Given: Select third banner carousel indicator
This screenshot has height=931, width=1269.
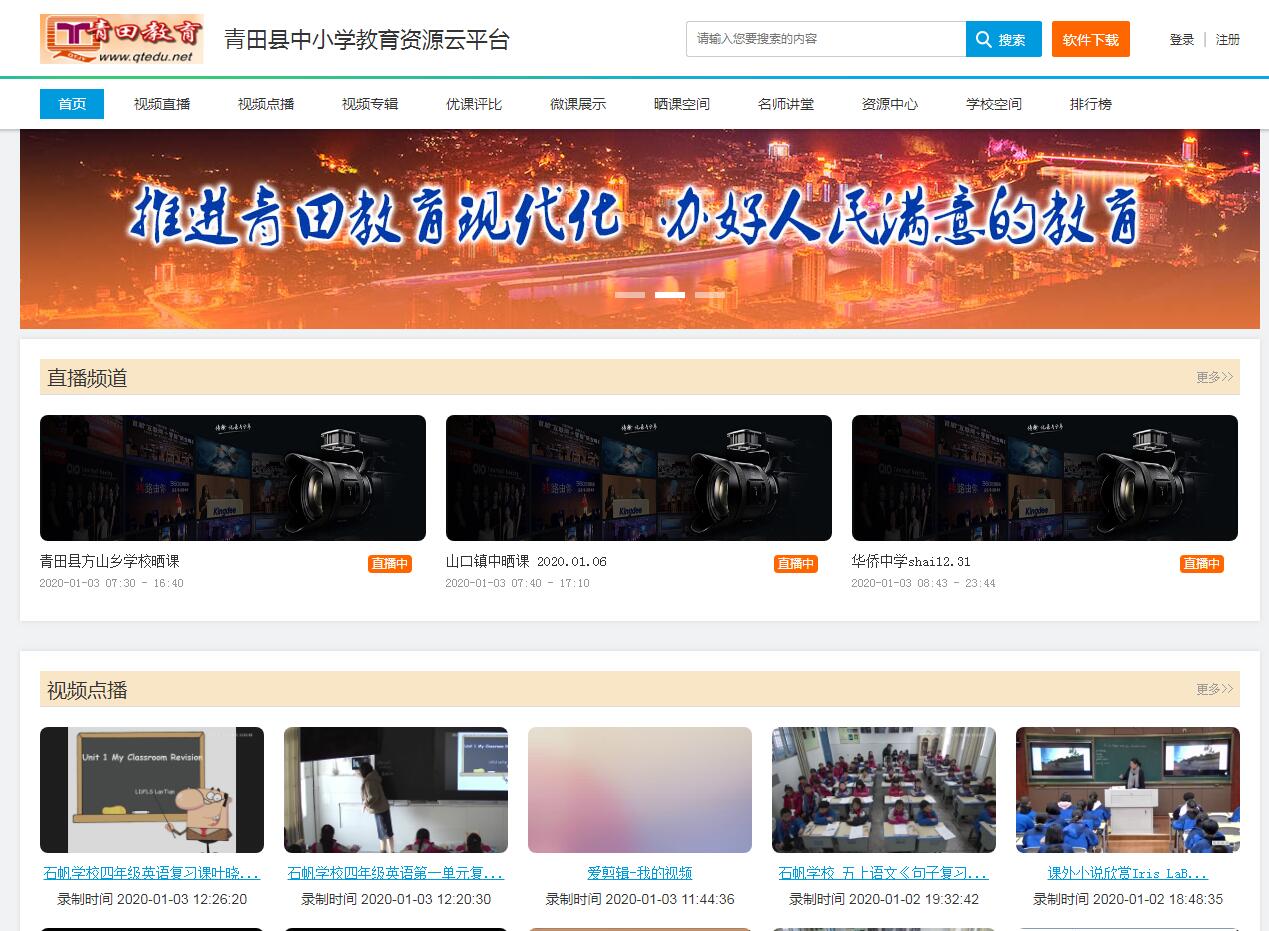Looking at the screenshot, I should 710,295.
